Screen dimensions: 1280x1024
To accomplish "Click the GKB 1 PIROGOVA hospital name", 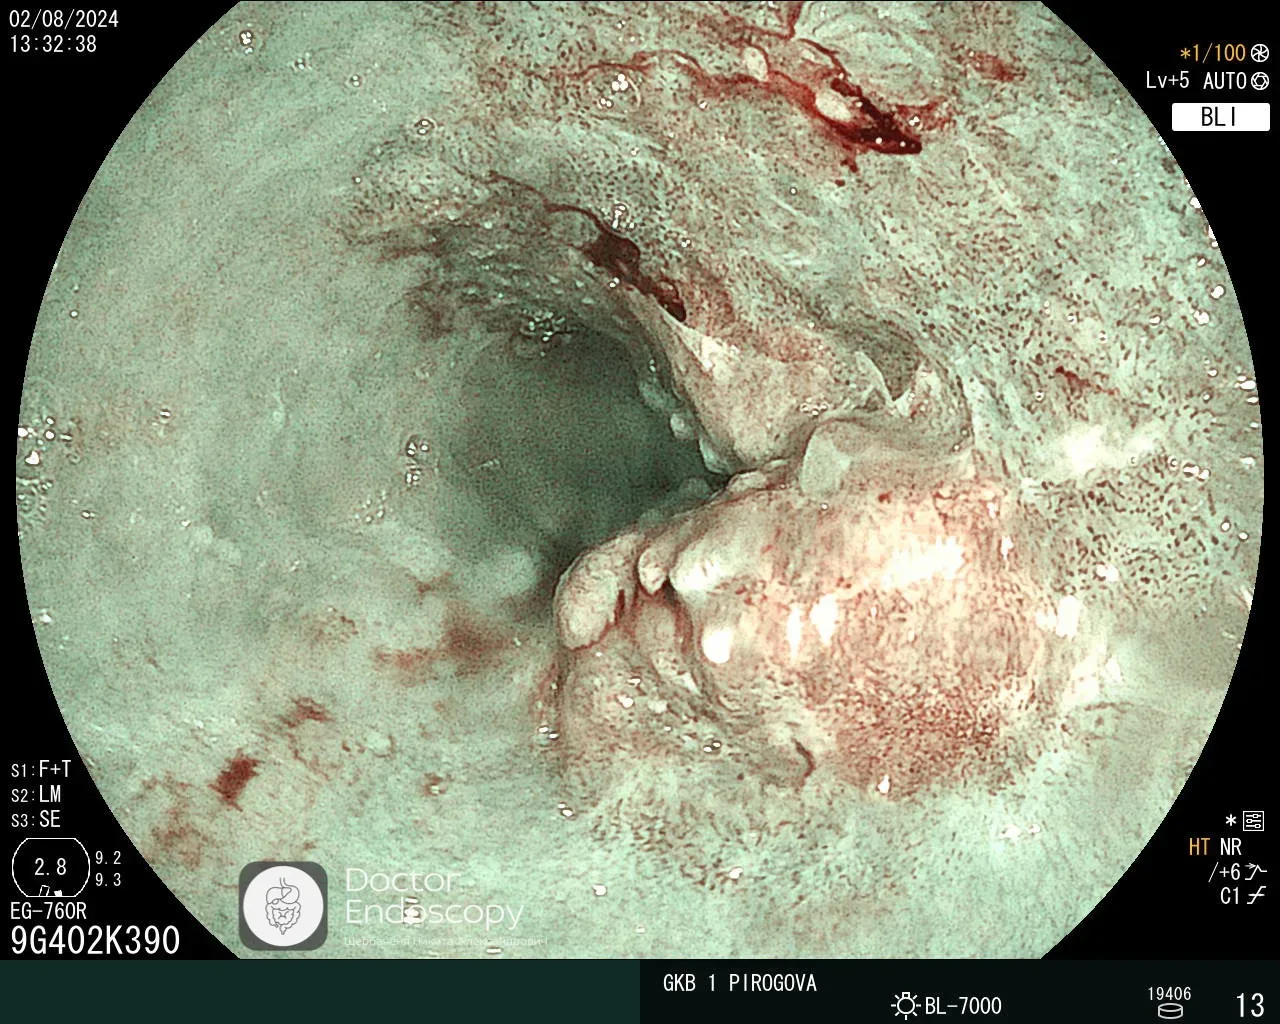I will point(740,983).
